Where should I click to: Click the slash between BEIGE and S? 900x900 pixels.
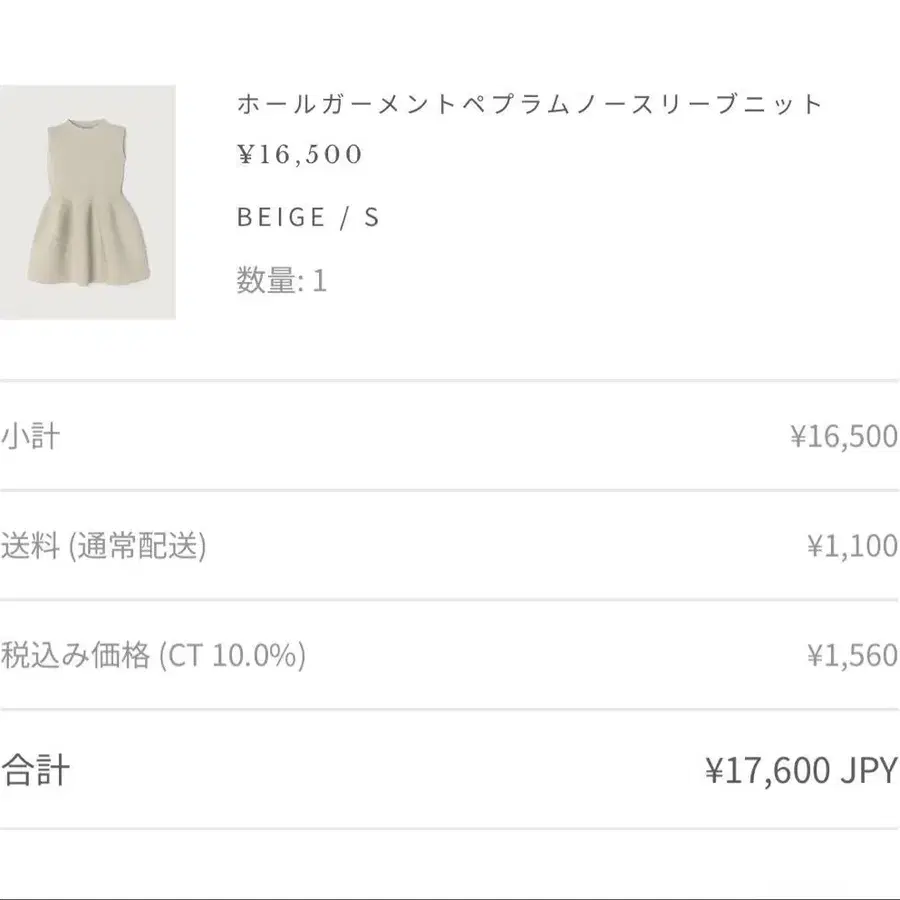click(345, 218)
